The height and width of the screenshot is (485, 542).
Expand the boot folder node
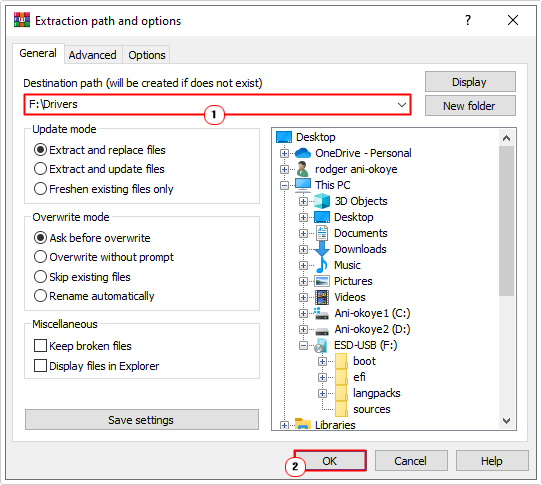pyautogui.click(x=322, y=361)
